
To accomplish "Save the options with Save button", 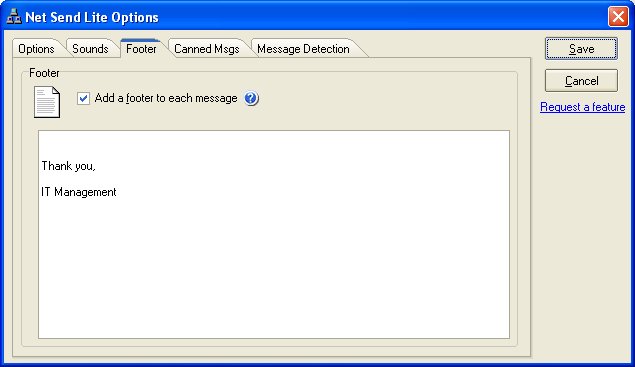I will point(581,49).
